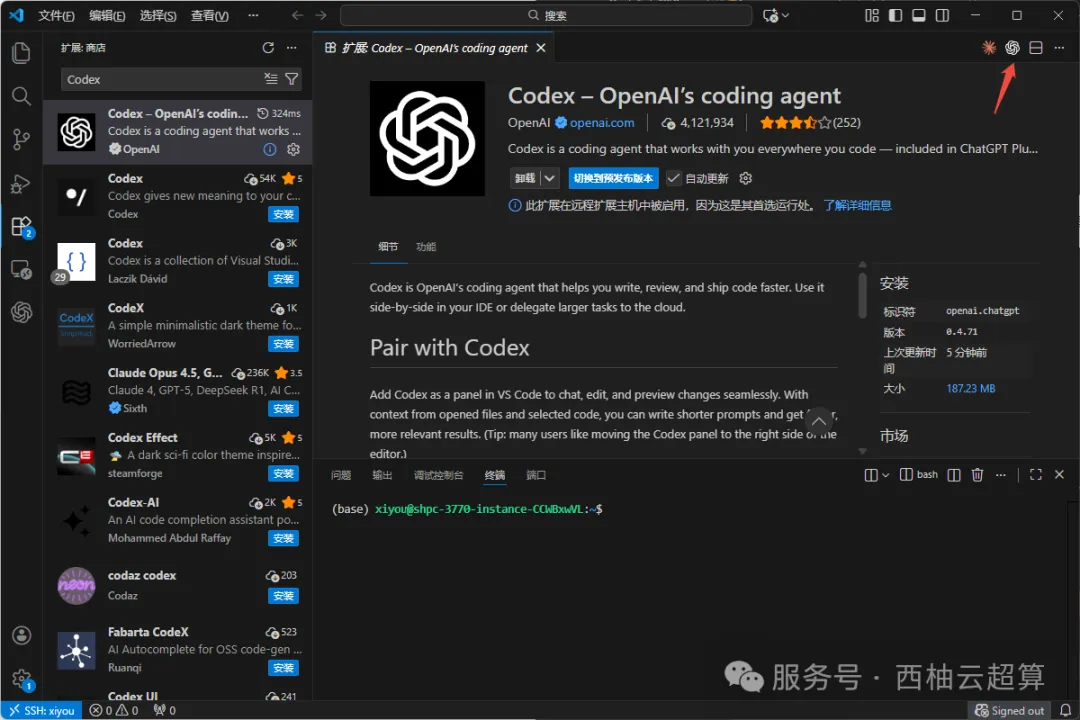Switch to the 输出 panel tab

[x=382, y=475]
